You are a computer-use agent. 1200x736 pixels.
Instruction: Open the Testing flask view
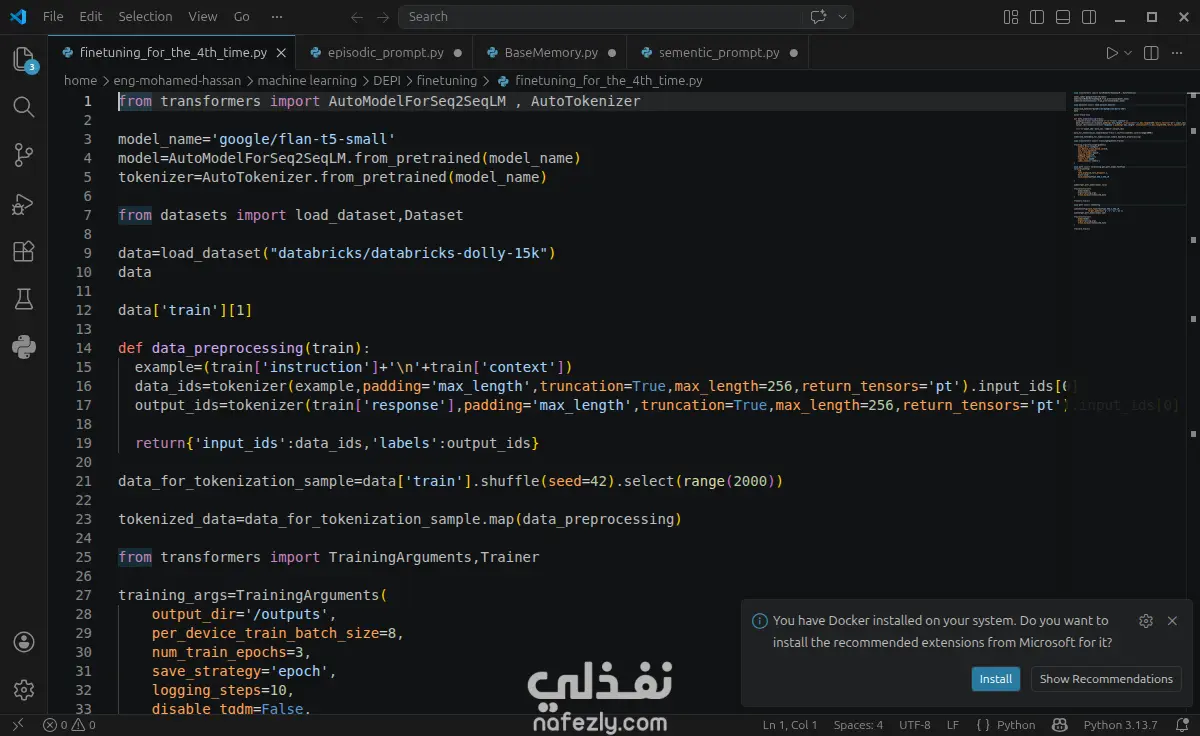(24, 299)
